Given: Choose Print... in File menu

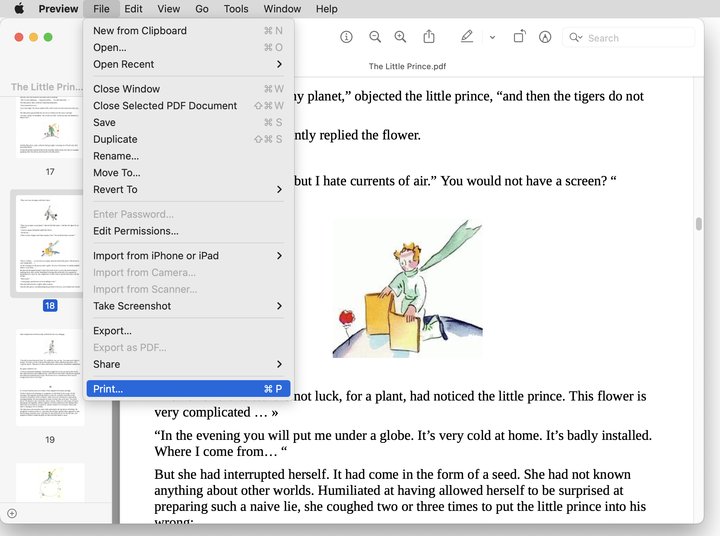Looking at the screenshot, I should (188, 389).
